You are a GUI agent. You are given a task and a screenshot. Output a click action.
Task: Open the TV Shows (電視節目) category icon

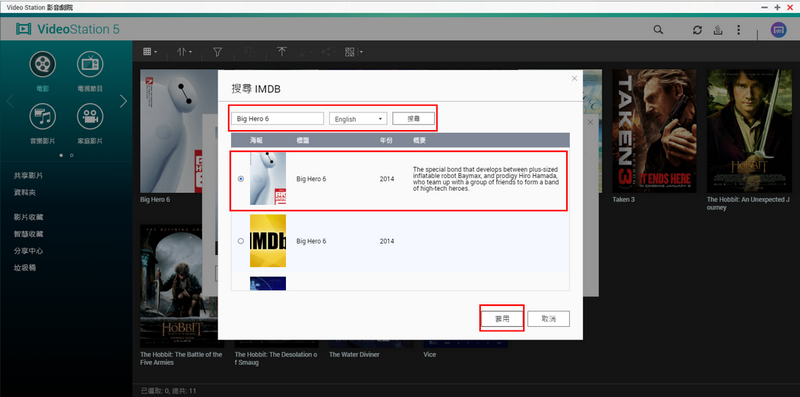(x=90, y=64)
